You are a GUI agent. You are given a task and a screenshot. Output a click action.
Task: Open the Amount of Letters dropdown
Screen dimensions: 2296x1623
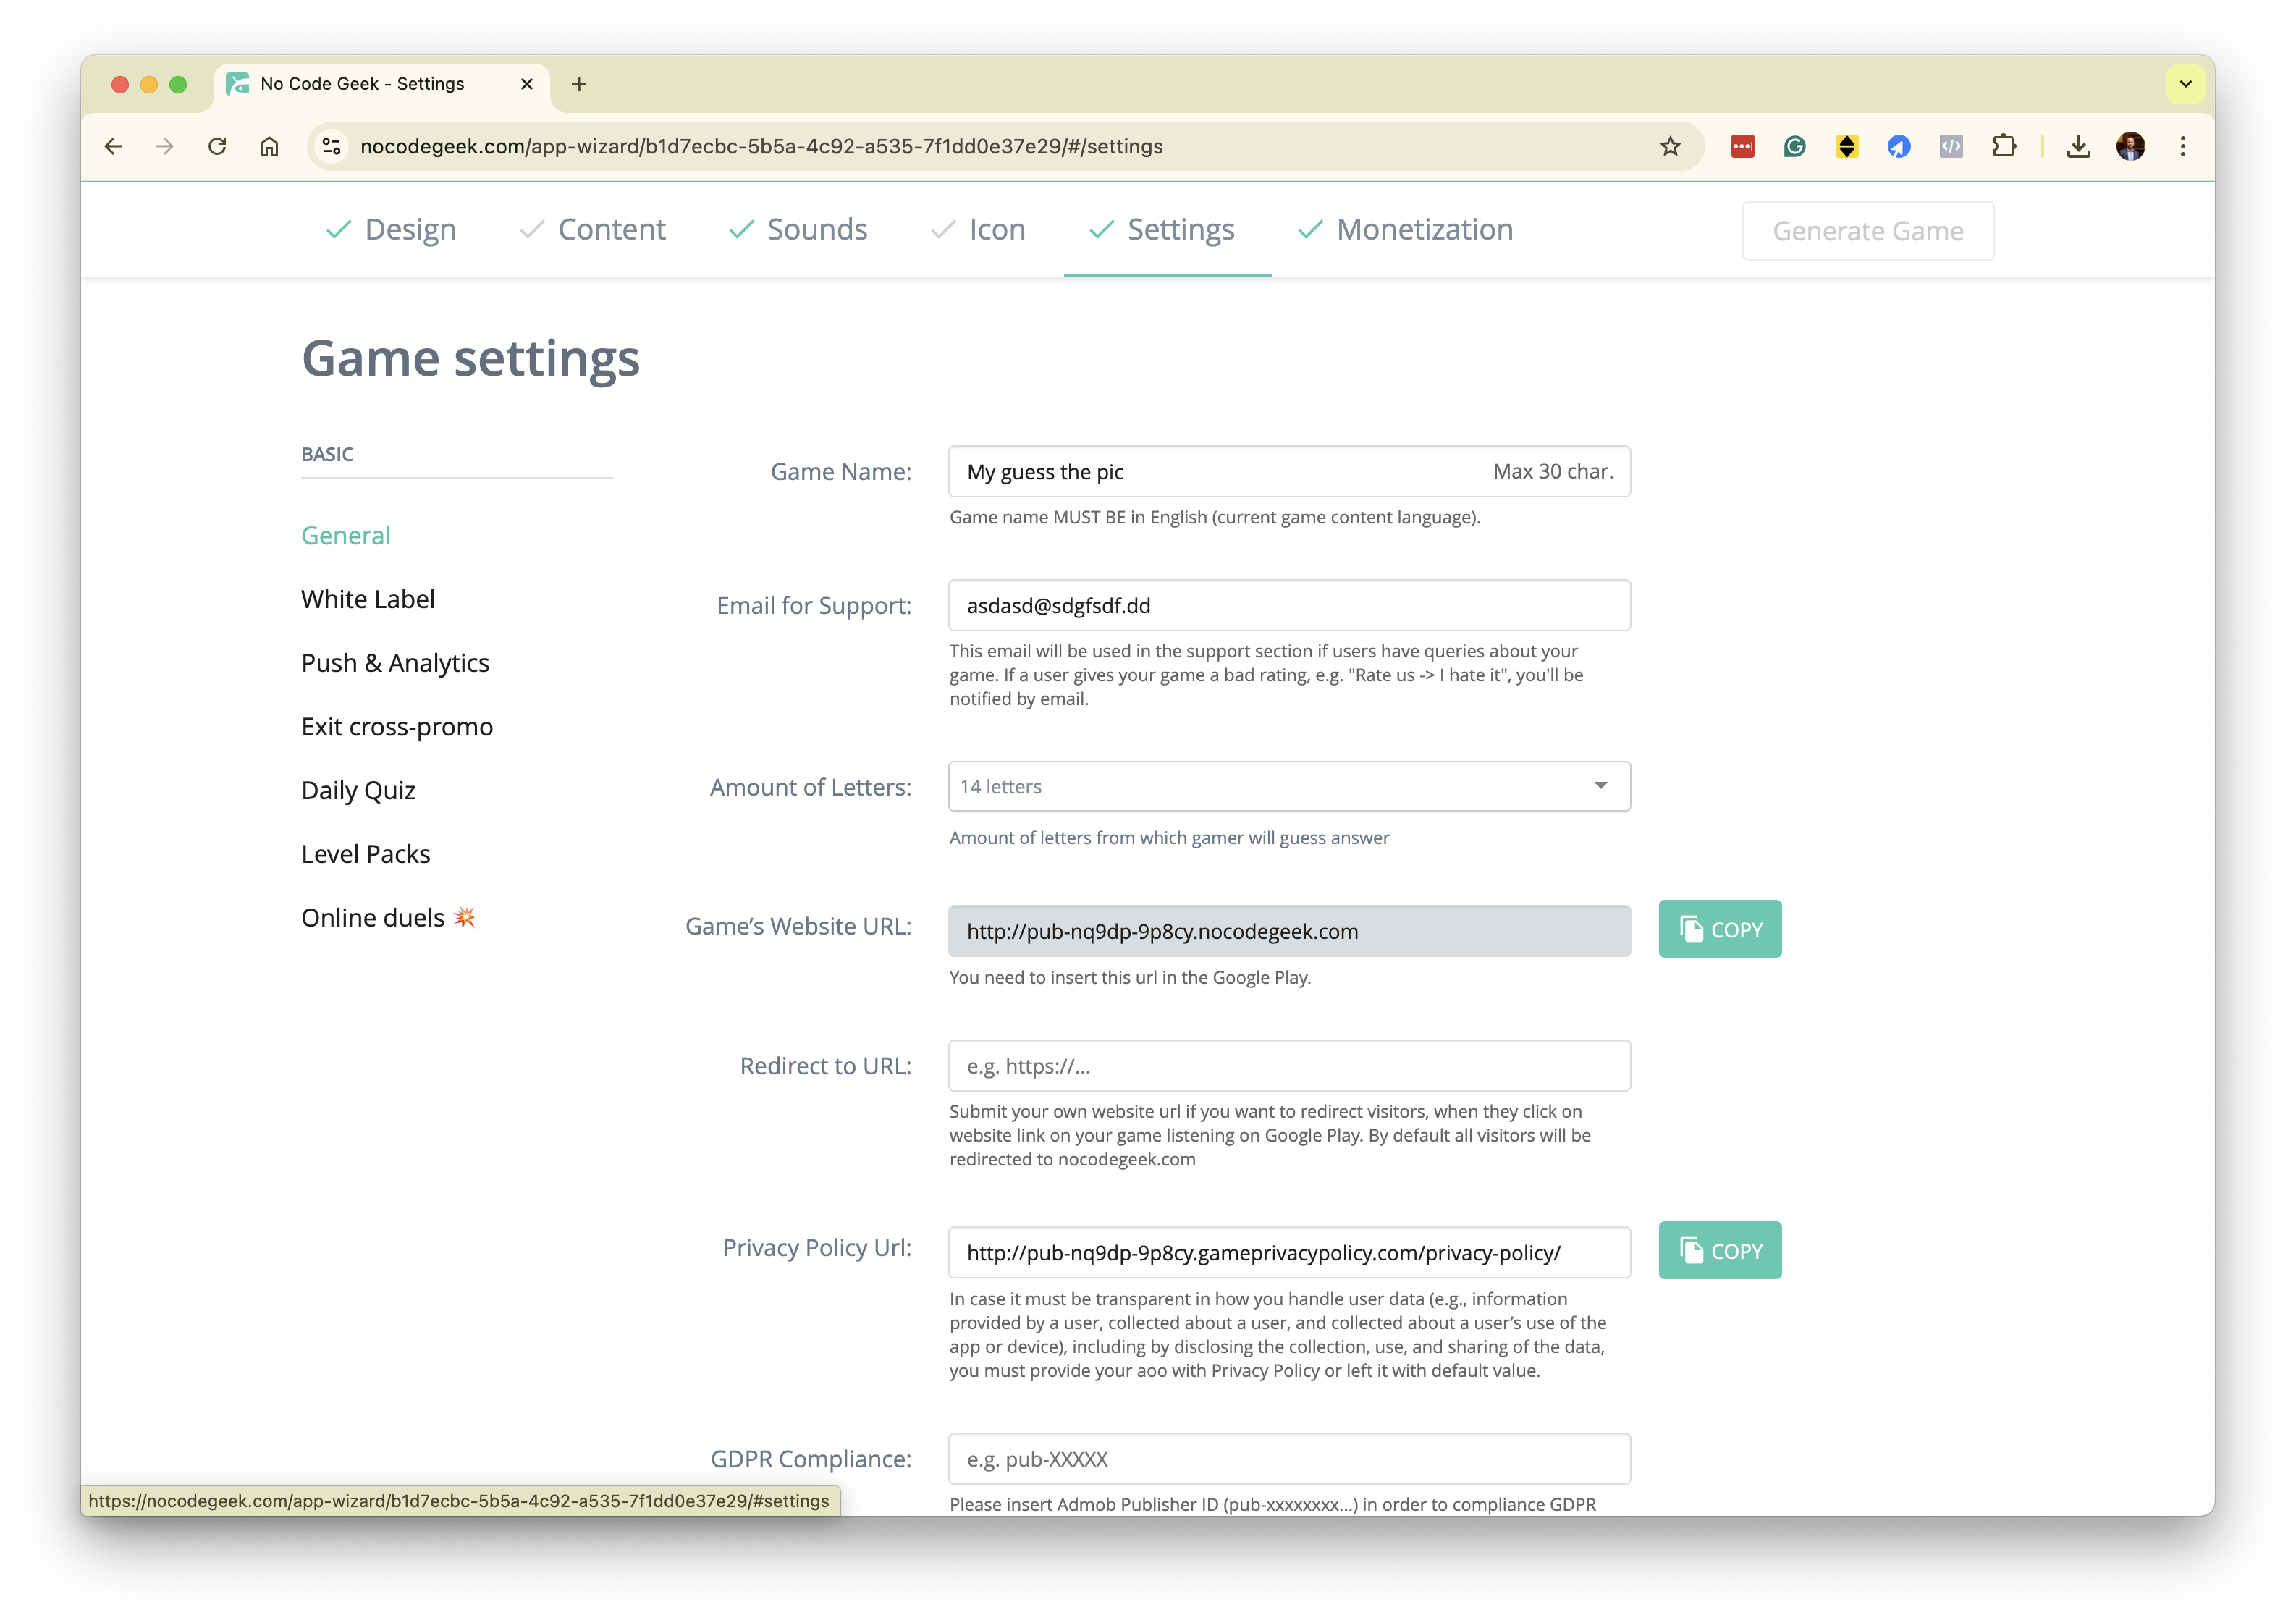pyautogui.click(x=1289, y=786)
